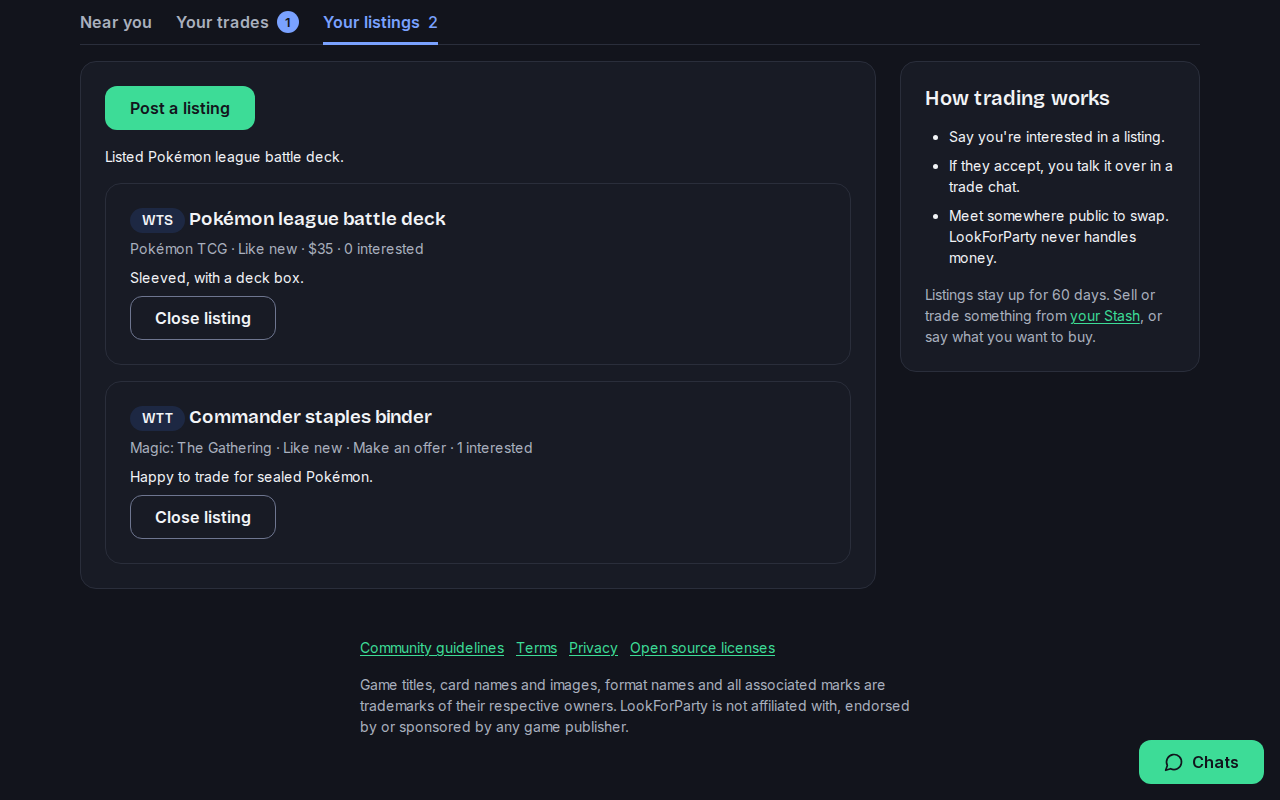This screenshot has width=1280, height=800.
Task: Open the Chats button
Action: coord(1201,762)
